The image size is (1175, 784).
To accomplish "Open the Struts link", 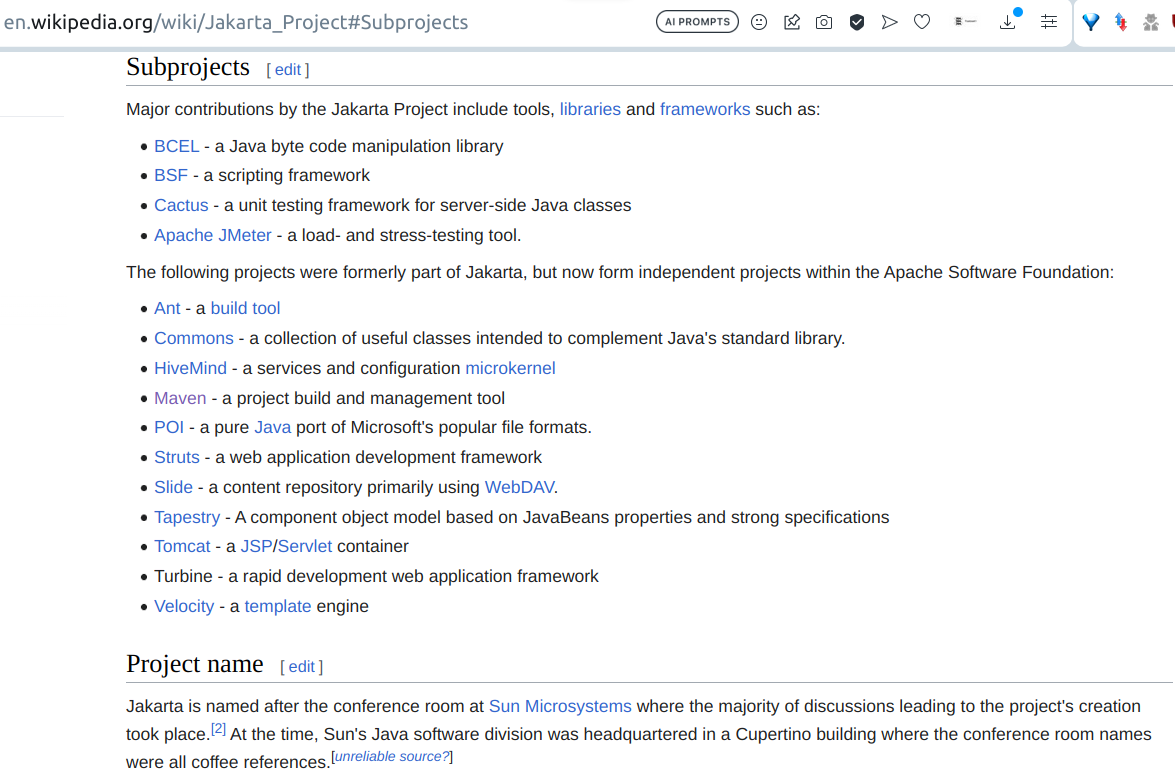I will 177,457.
